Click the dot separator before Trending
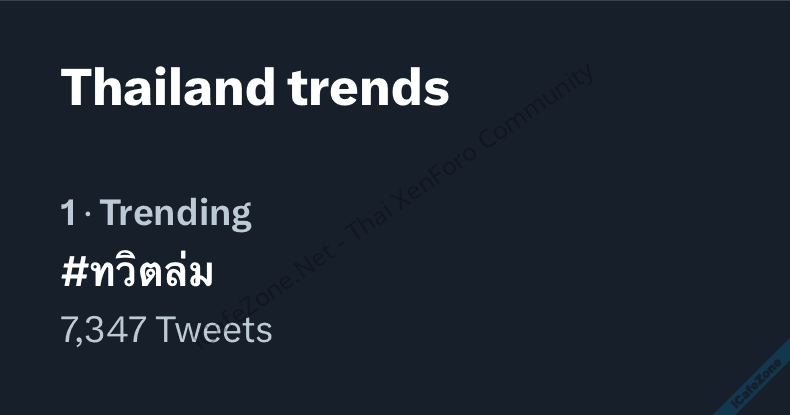790x415 pixels. point(87,214)
